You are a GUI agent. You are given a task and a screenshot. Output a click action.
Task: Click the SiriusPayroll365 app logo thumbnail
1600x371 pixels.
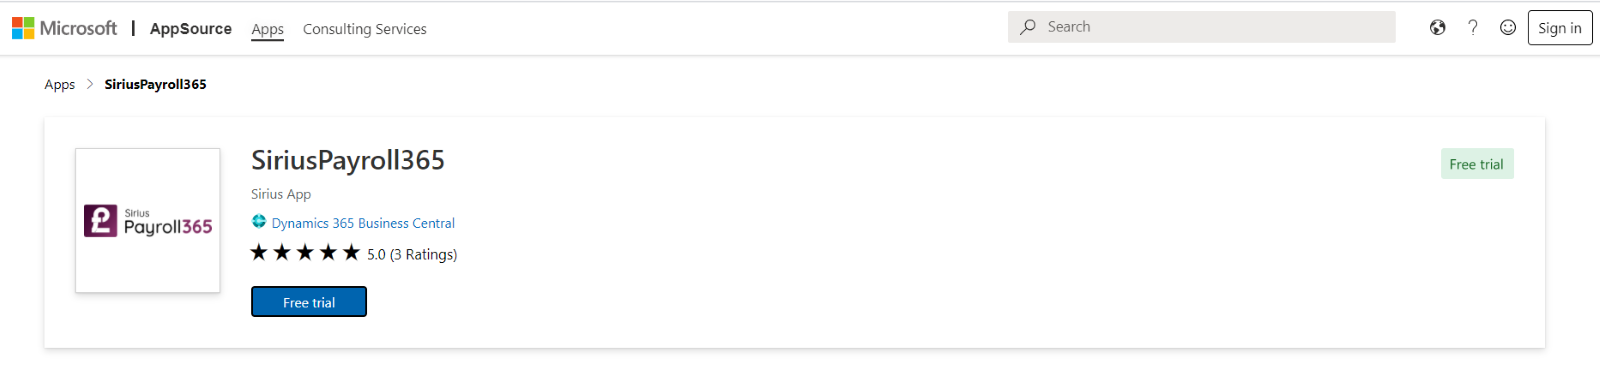tap(148, 221)
